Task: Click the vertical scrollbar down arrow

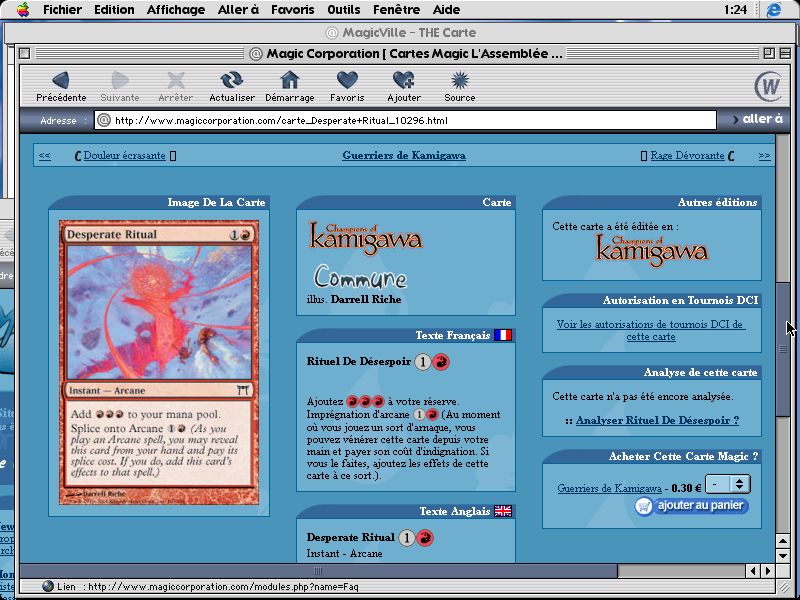Action: pyautogui.click(x=783, y=555)
